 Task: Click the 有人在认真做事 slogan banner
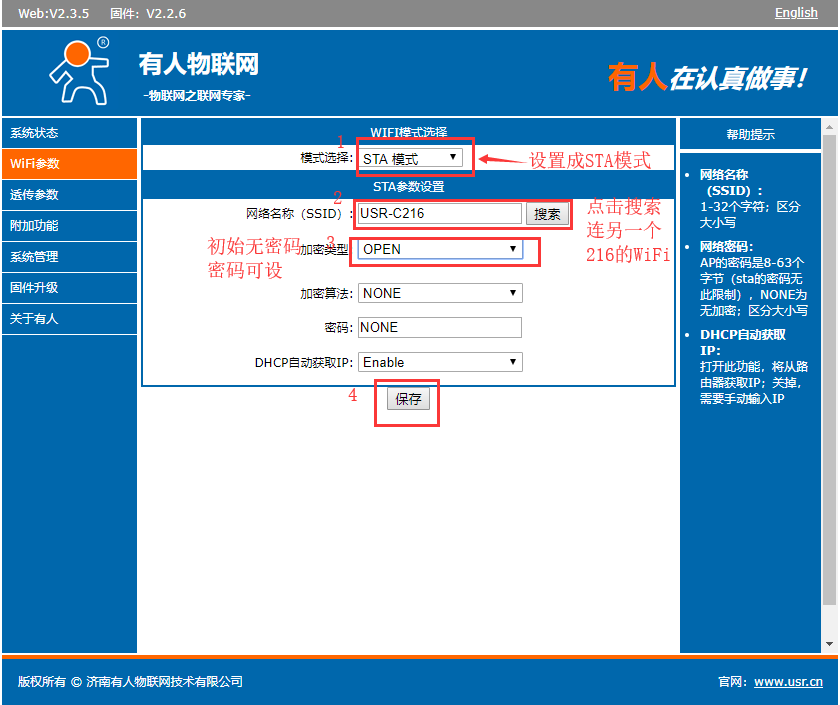pos(707,77)
